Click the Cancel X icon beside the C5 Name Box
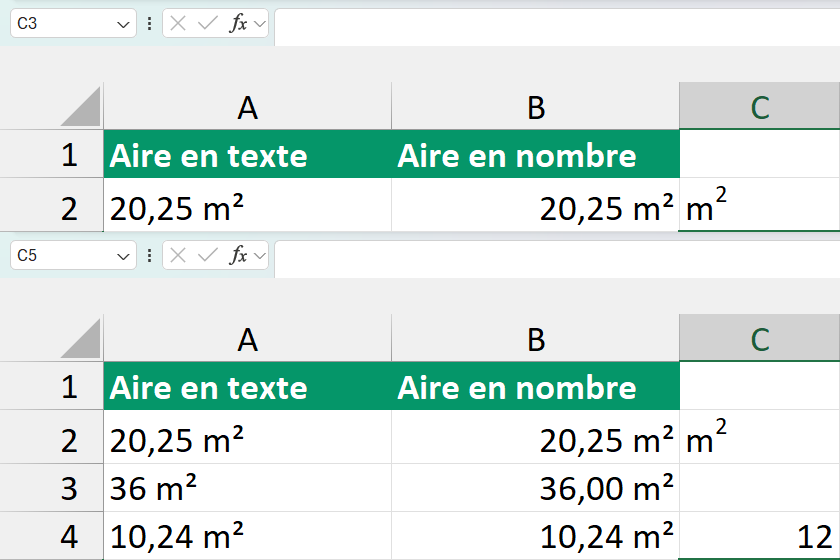 (x=178, y=256)
